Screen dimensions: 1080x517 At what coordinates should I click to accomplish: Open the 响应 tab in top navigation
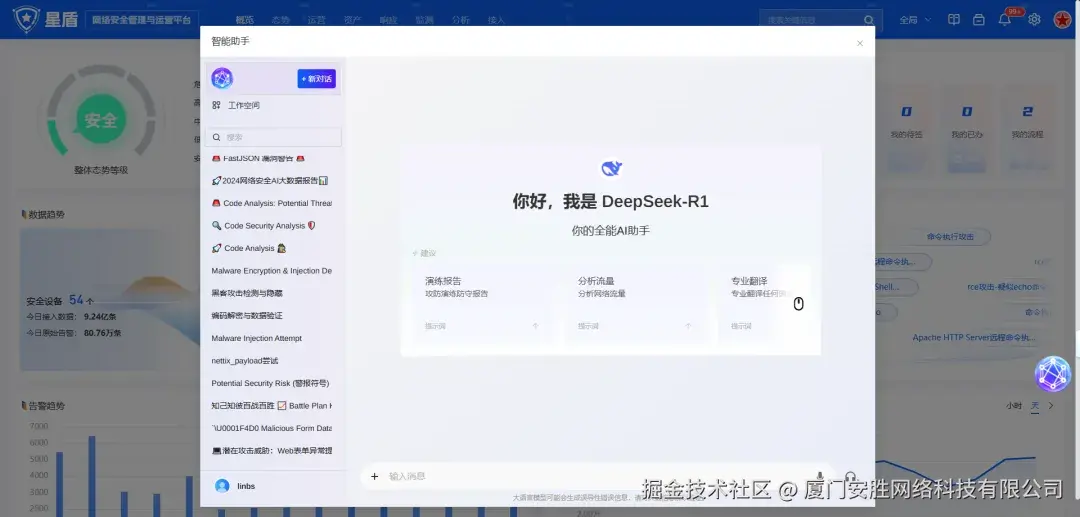(x=388, y=20)
